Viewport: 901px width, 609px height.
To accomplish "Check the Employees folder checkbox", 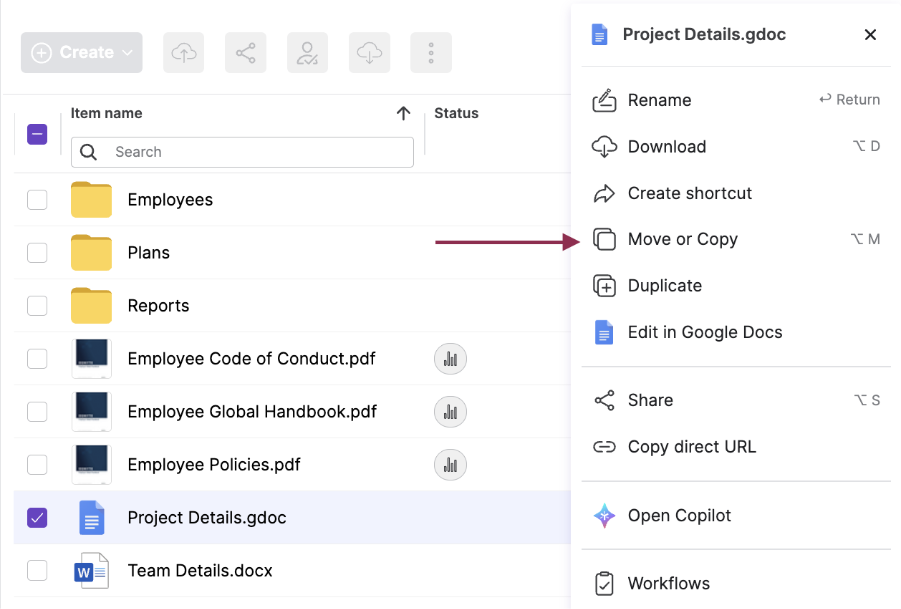I will click(37, 200).
